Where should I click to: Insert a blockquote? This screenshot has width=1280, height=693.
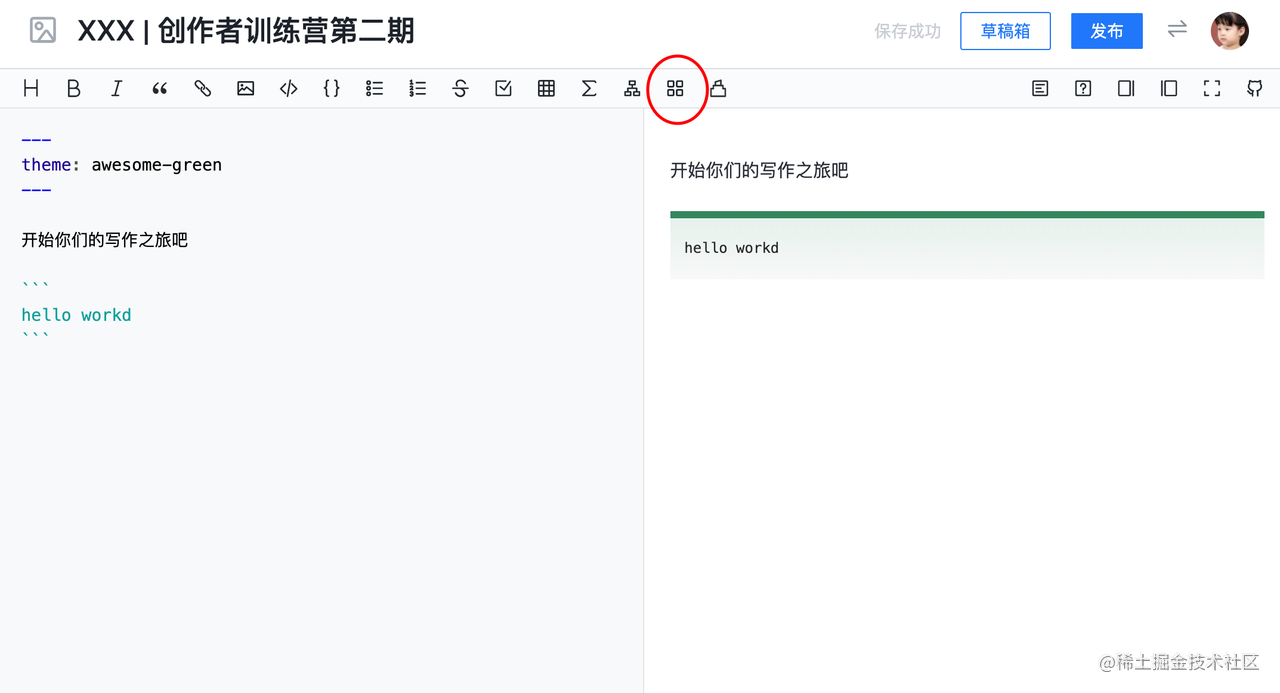[160, 89]
